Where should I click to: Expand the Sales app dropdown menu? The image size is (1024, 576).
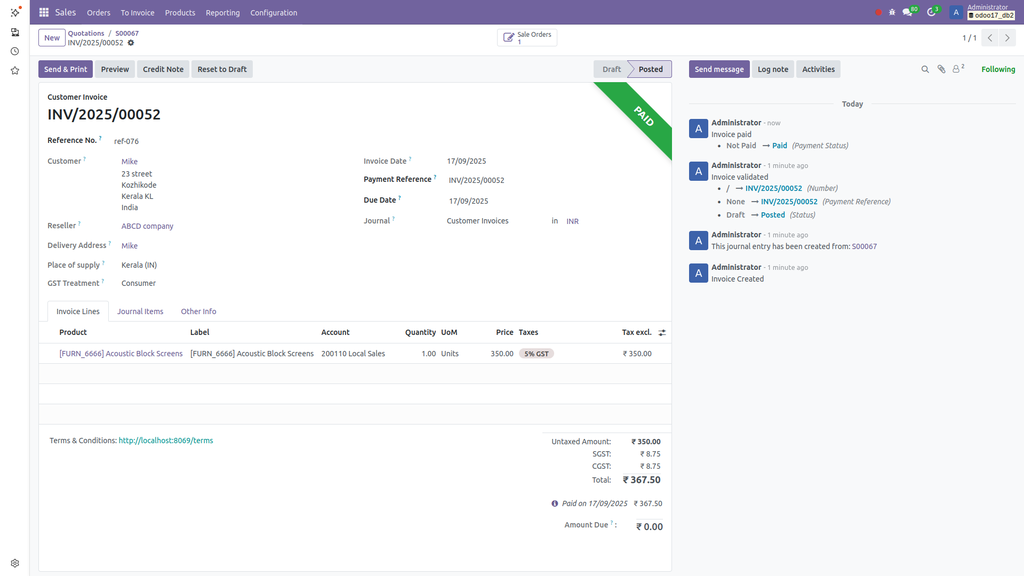(x=65, y=12)
